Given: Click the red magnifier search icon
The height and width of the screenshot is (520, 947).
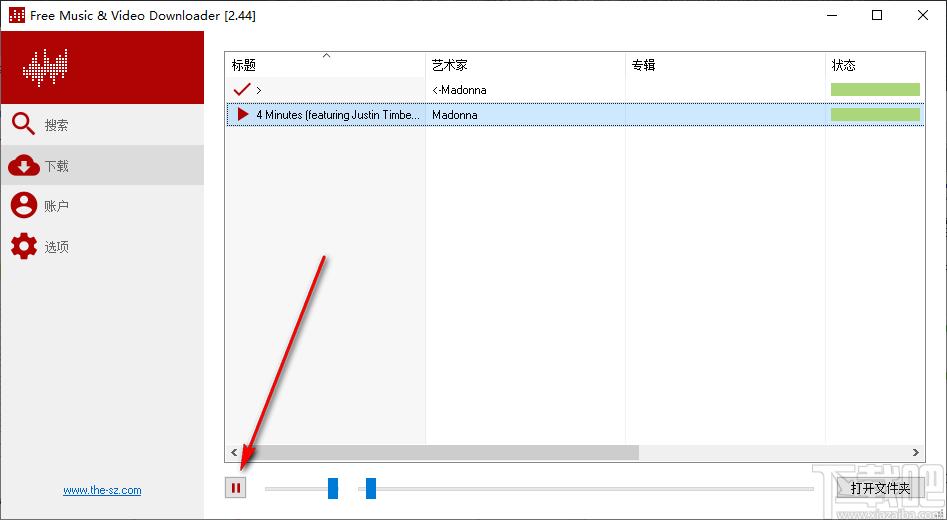Looking at the screenshot, I should pyautogui.click(x=24, y=124).
